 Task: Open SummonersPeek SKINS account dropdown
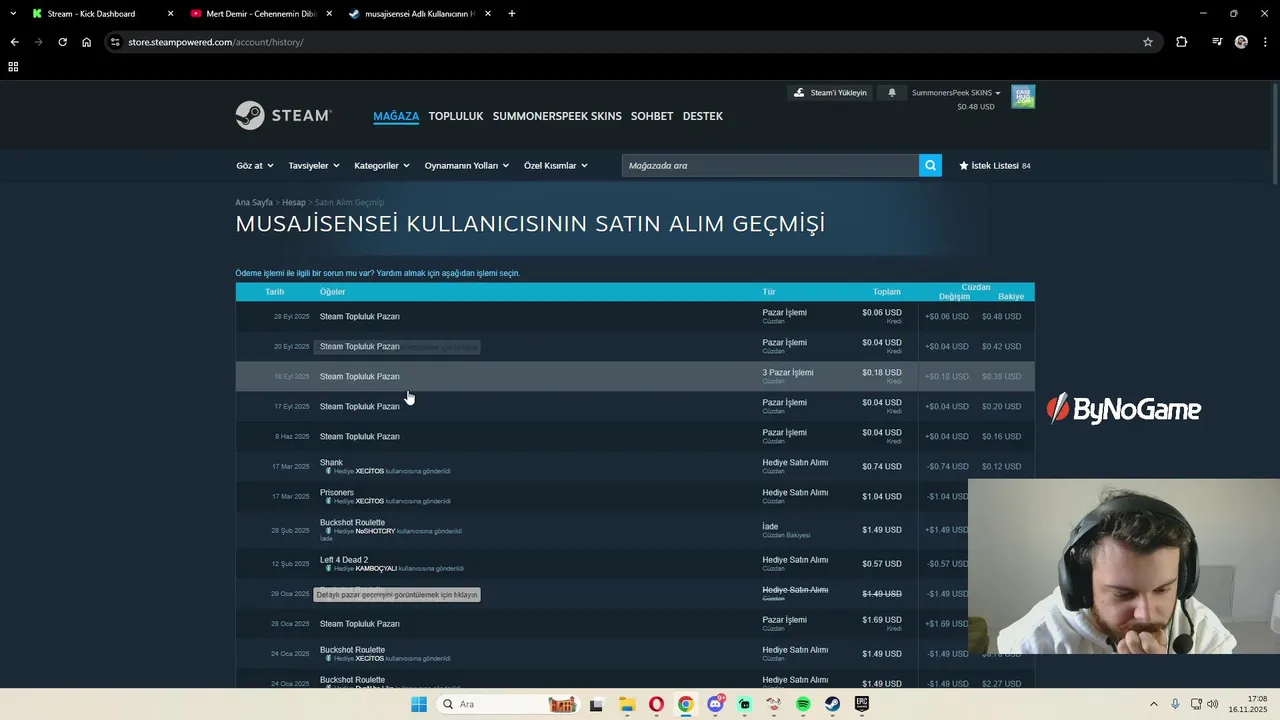pos(956,93)
